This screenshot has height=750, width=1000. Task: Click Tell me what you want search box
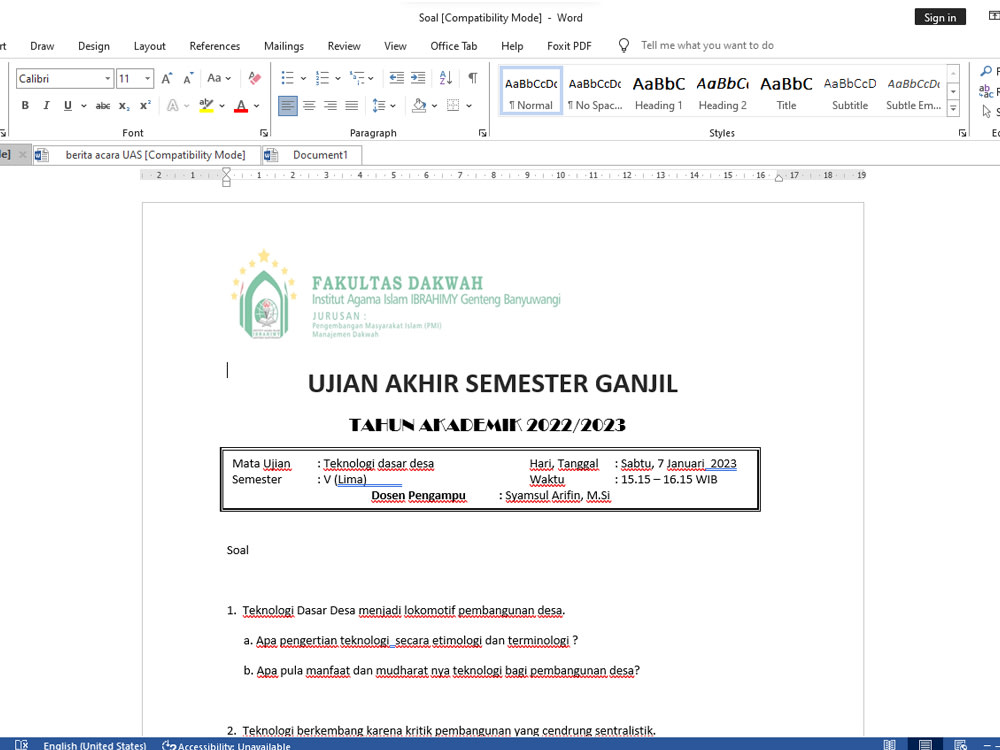point(707,45)
